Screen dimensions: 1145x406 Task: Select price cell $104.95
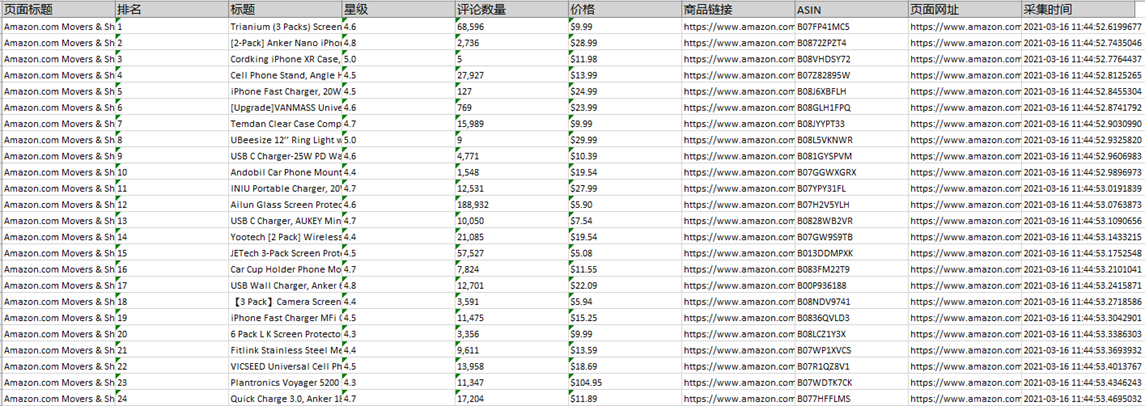[624, 382]
